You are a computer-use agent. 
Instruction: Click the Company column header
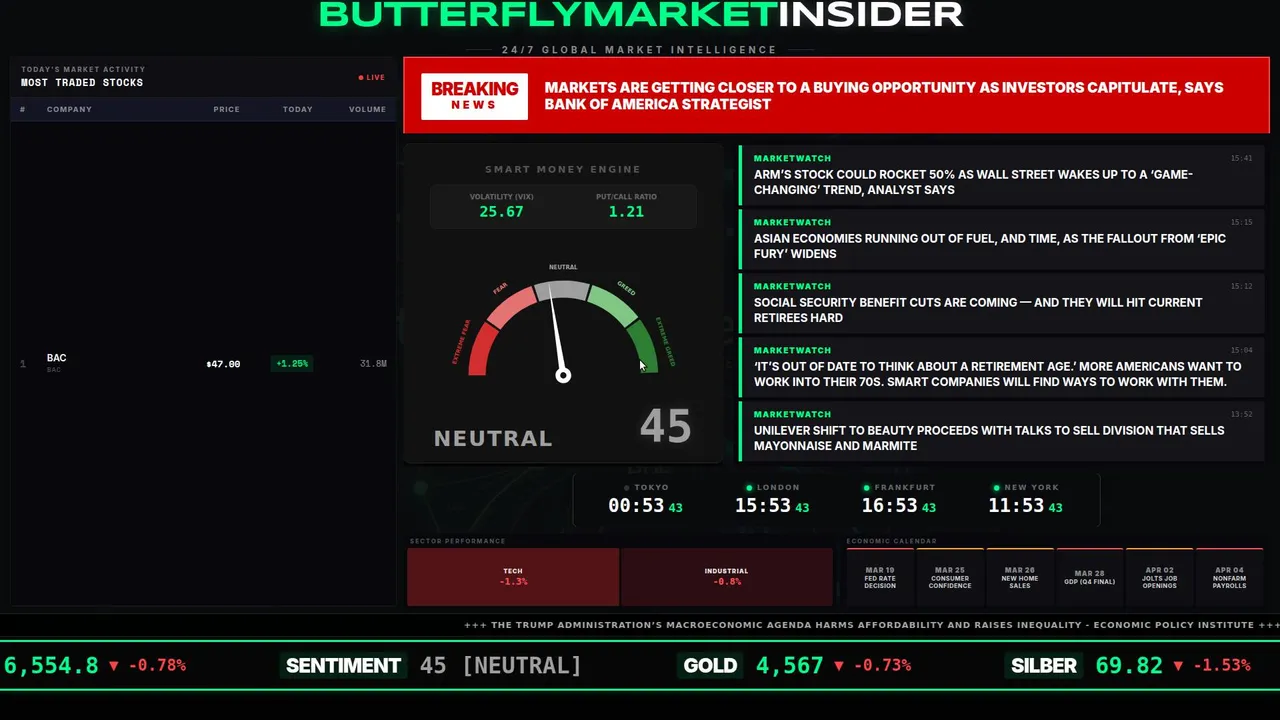(x=69, y=109)
